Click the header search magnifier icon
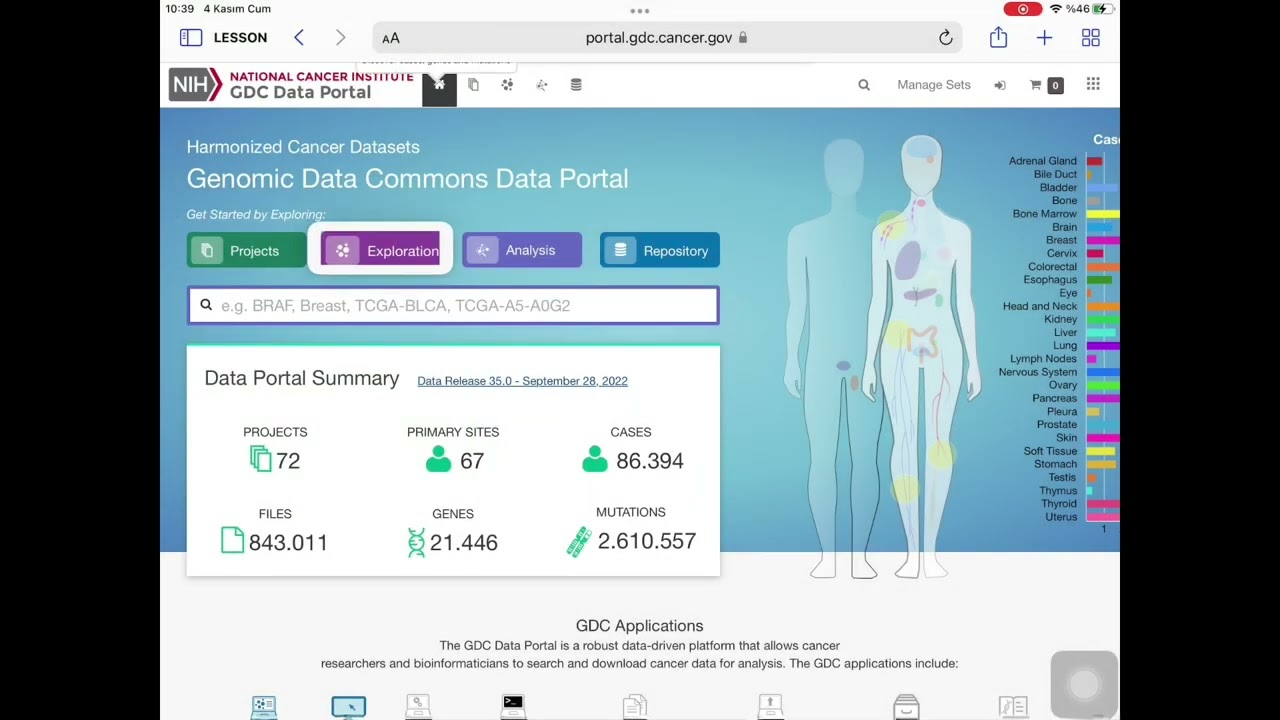Viewport: 1280px width, 720px height. [864, 85]
